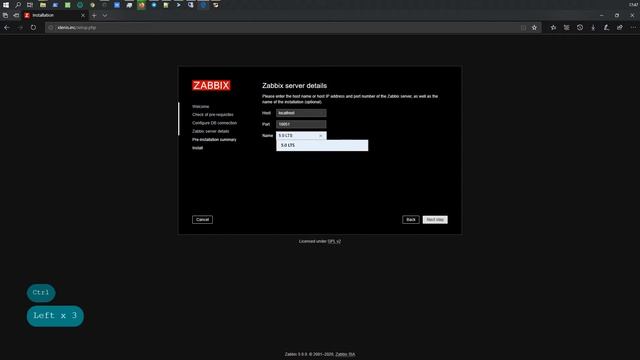Screen dimensions: 640x360
Task: Reload the current page
Action: point(33,27)
